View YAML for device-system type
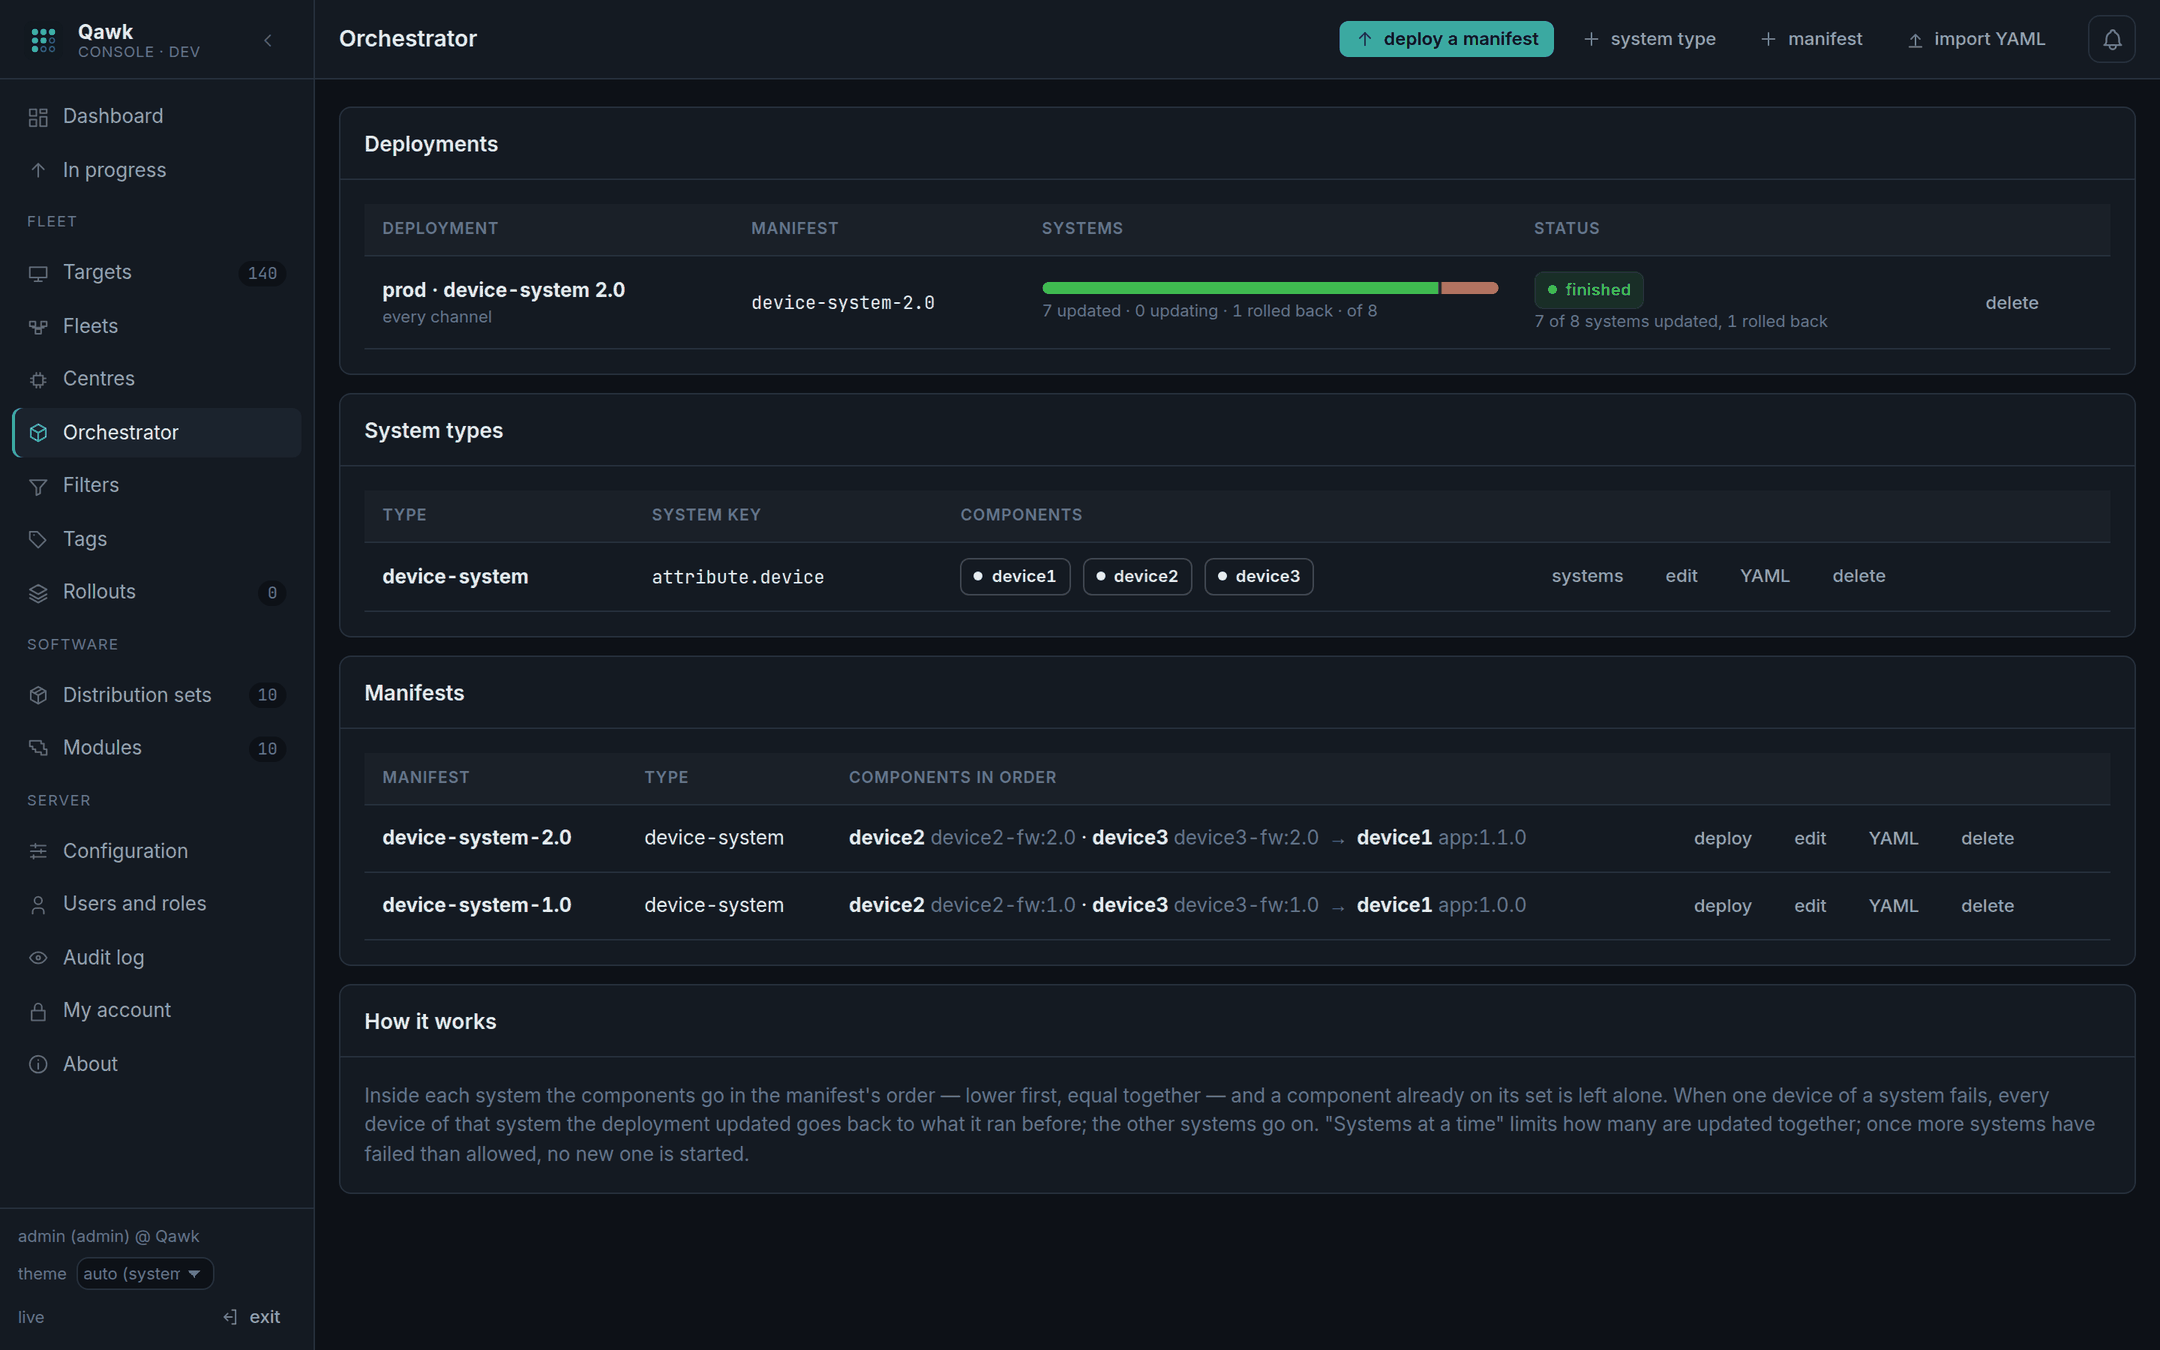The height and width of the screenshot is (1350, 2160). click(1764, 576)
